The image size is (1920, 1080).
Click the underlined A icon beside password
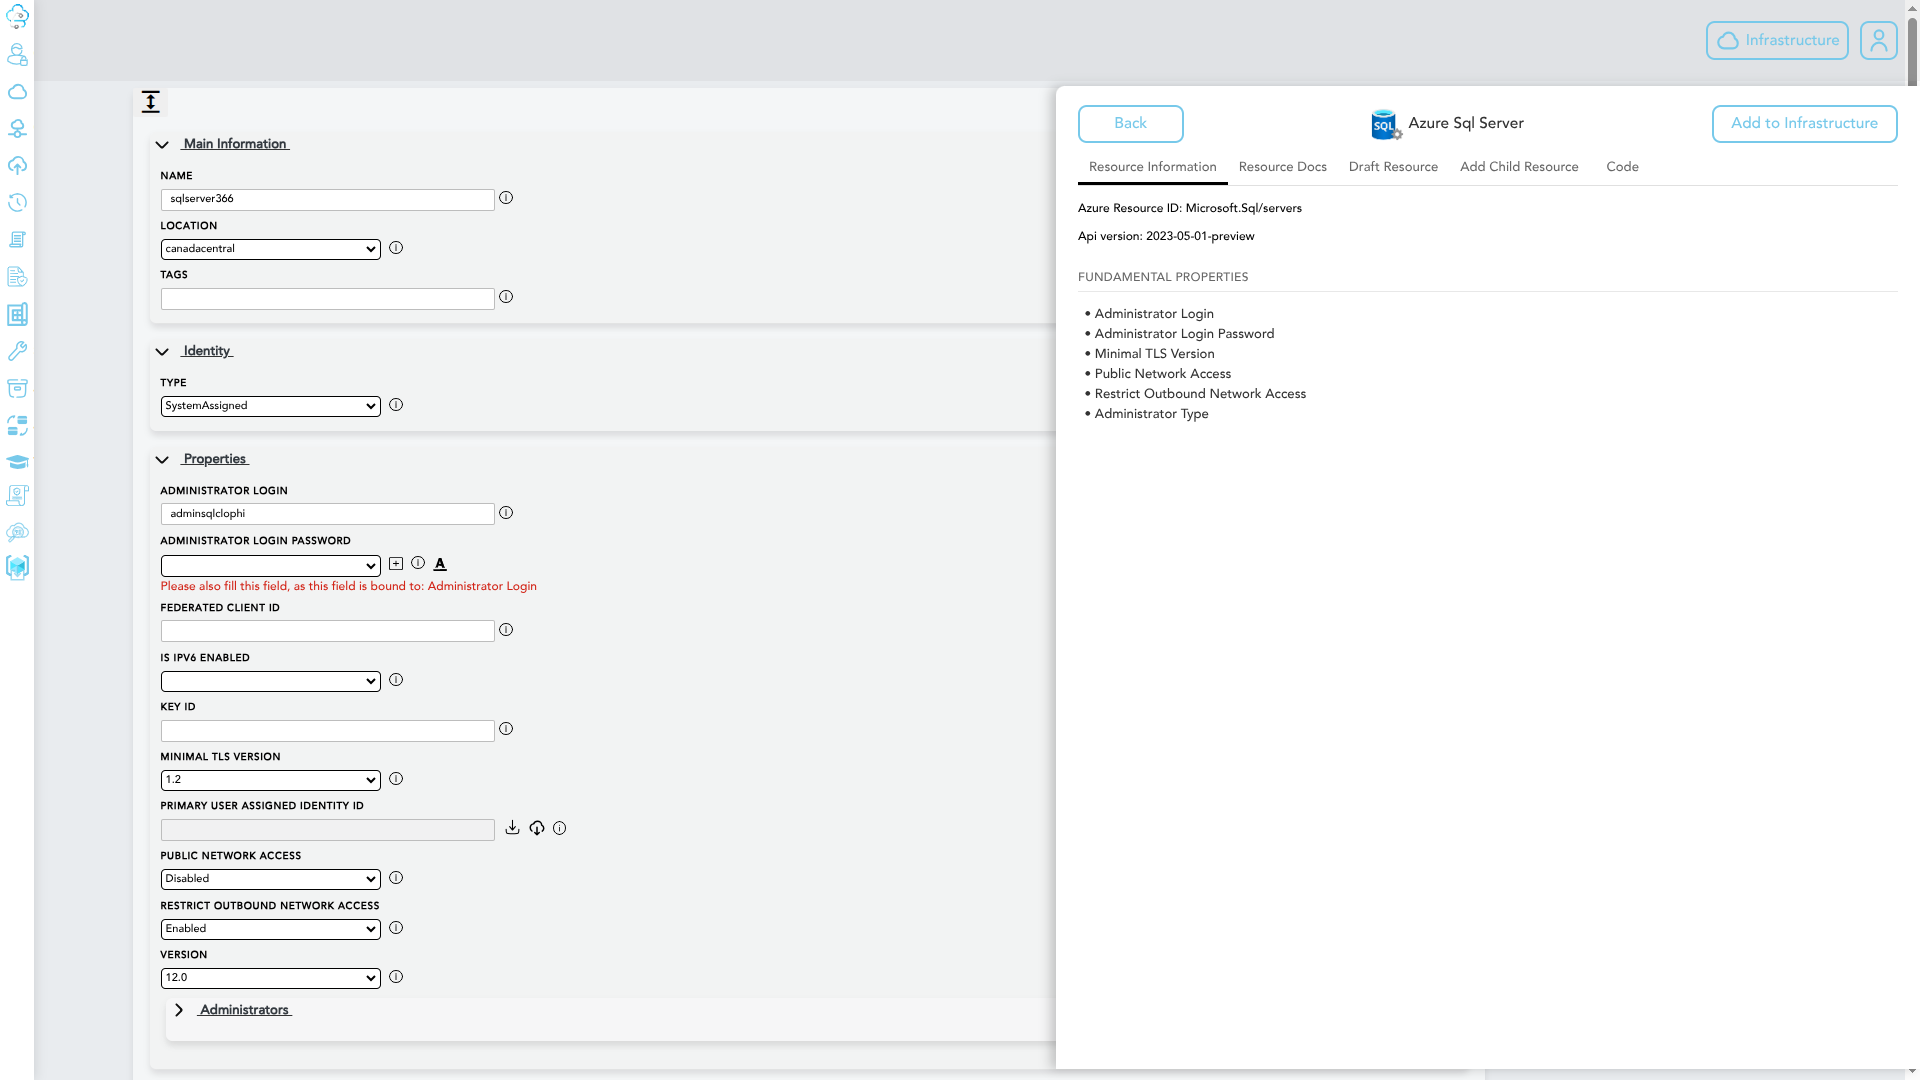tap(440, 564)
